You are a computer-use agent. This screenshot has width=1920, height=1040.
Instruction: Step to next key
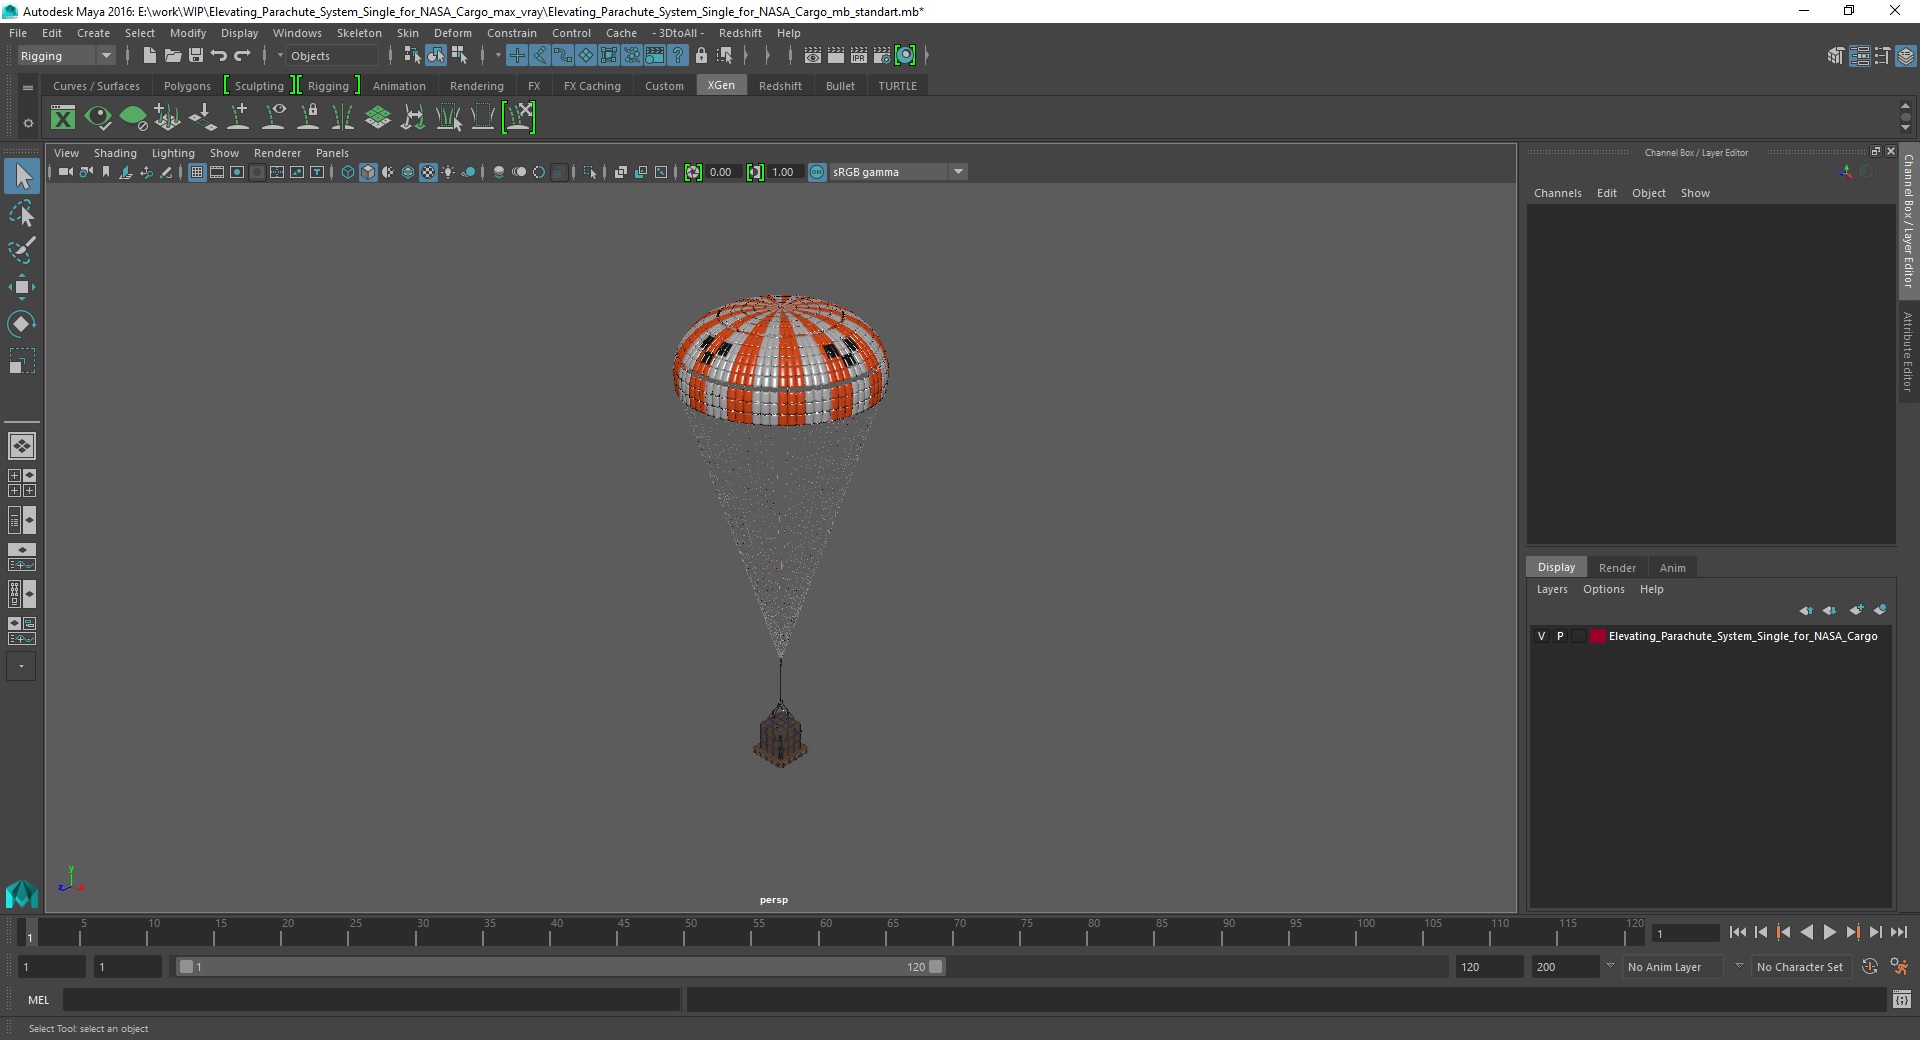[x=1852, y=932]
